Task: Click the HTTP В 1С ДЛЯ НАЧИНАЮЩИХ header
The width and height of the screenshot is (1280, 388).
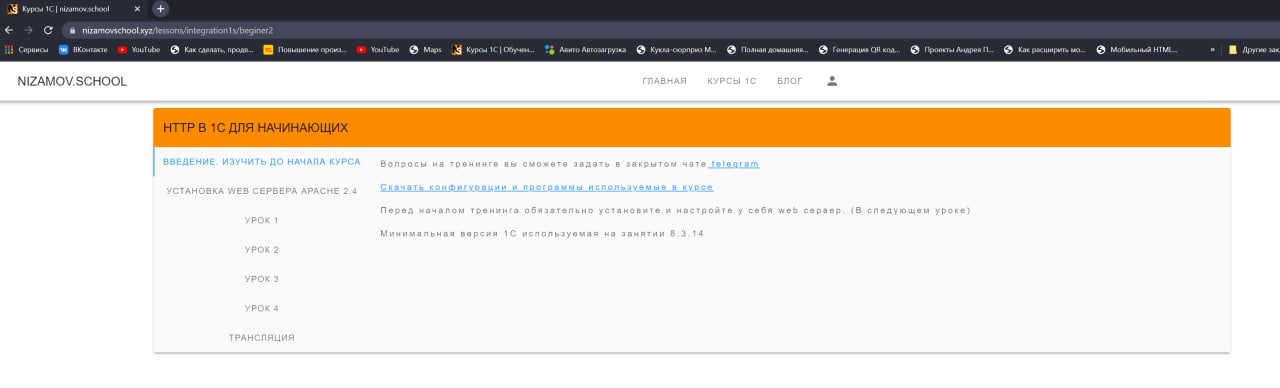Action: [692, 128]
